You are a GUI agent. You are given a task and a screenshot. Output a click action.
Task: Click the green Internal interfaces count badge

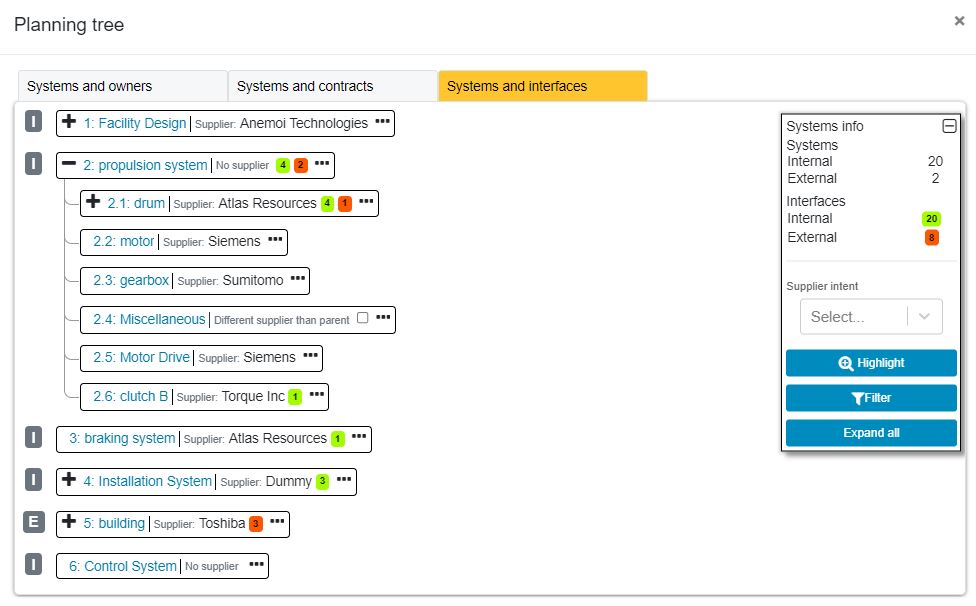[x=931, y=218]
